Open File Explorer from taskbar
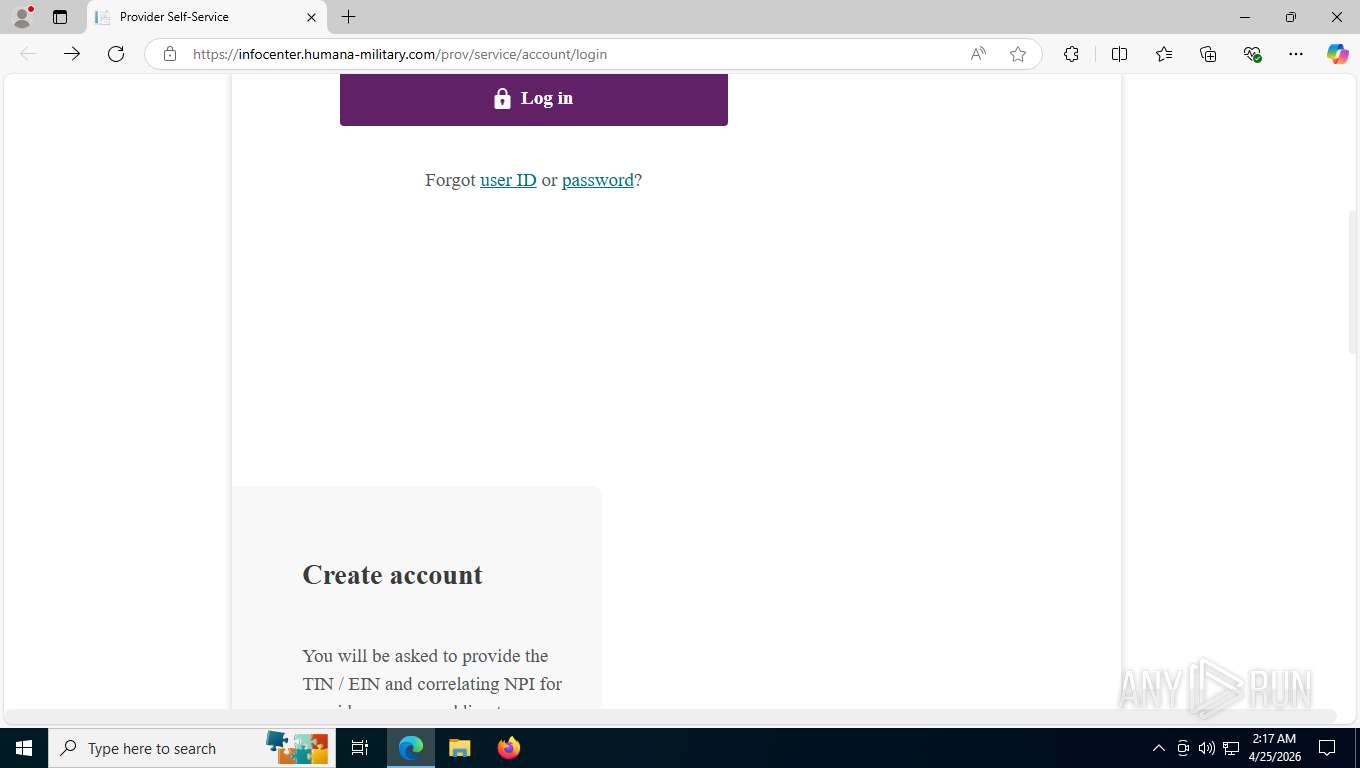Viewport: 1360px width, 768px height. pos(459,748)
